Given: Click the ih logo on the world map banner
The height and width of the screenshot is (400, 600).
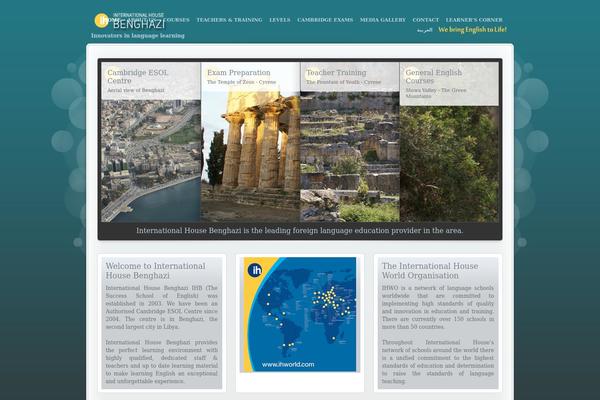Looking at the screenshot, I should click(x=255, y=270).
